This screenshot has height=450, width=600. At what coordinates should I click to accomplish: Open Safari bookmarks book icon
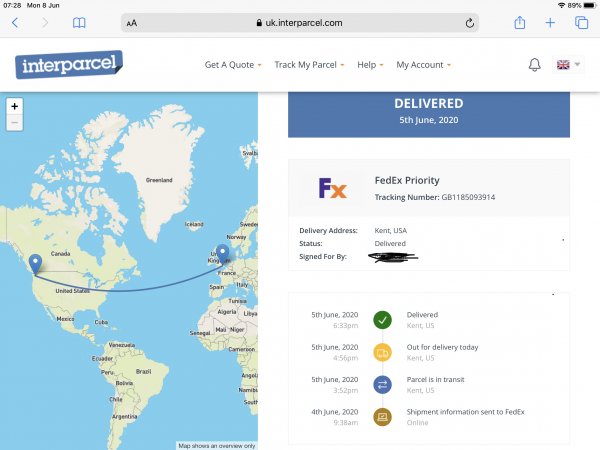tap(79, 23)
